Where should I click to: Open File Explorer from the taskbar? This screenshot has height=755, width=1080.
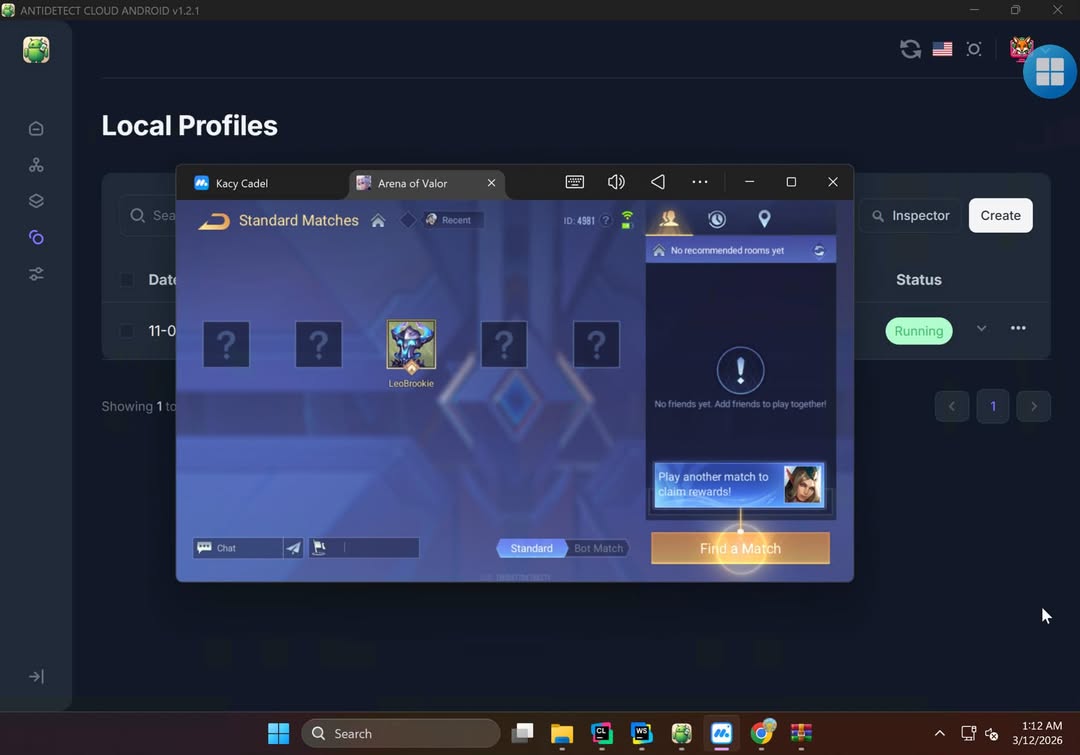tap(562, 734)
